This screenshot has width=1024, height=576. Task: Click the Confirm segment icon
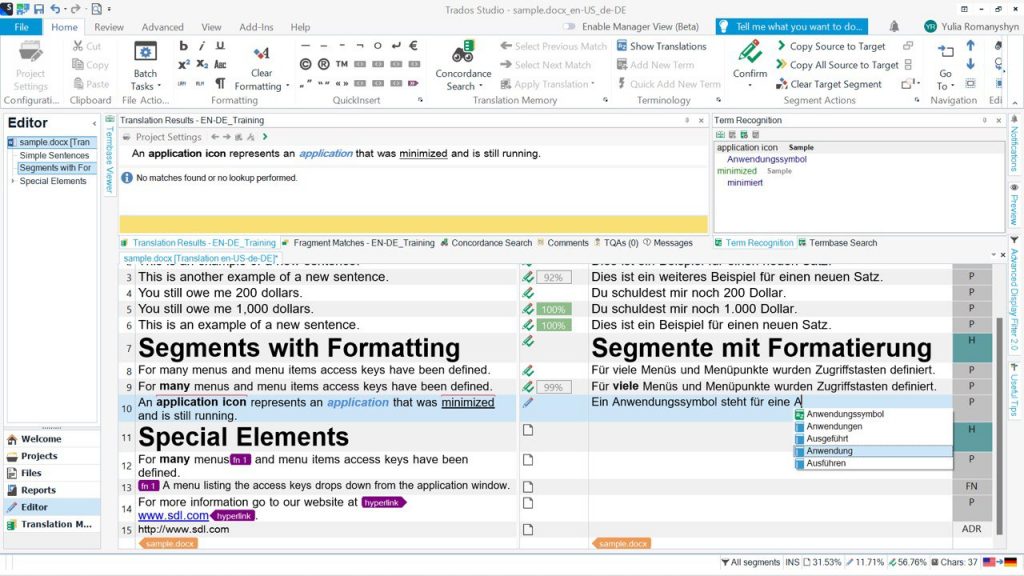pos(750,52)
